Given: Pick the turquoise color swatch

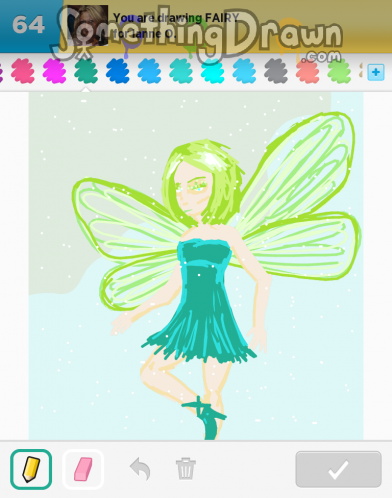Looking at the screenshot, I should pyautogui.click(x=181, y=71).
